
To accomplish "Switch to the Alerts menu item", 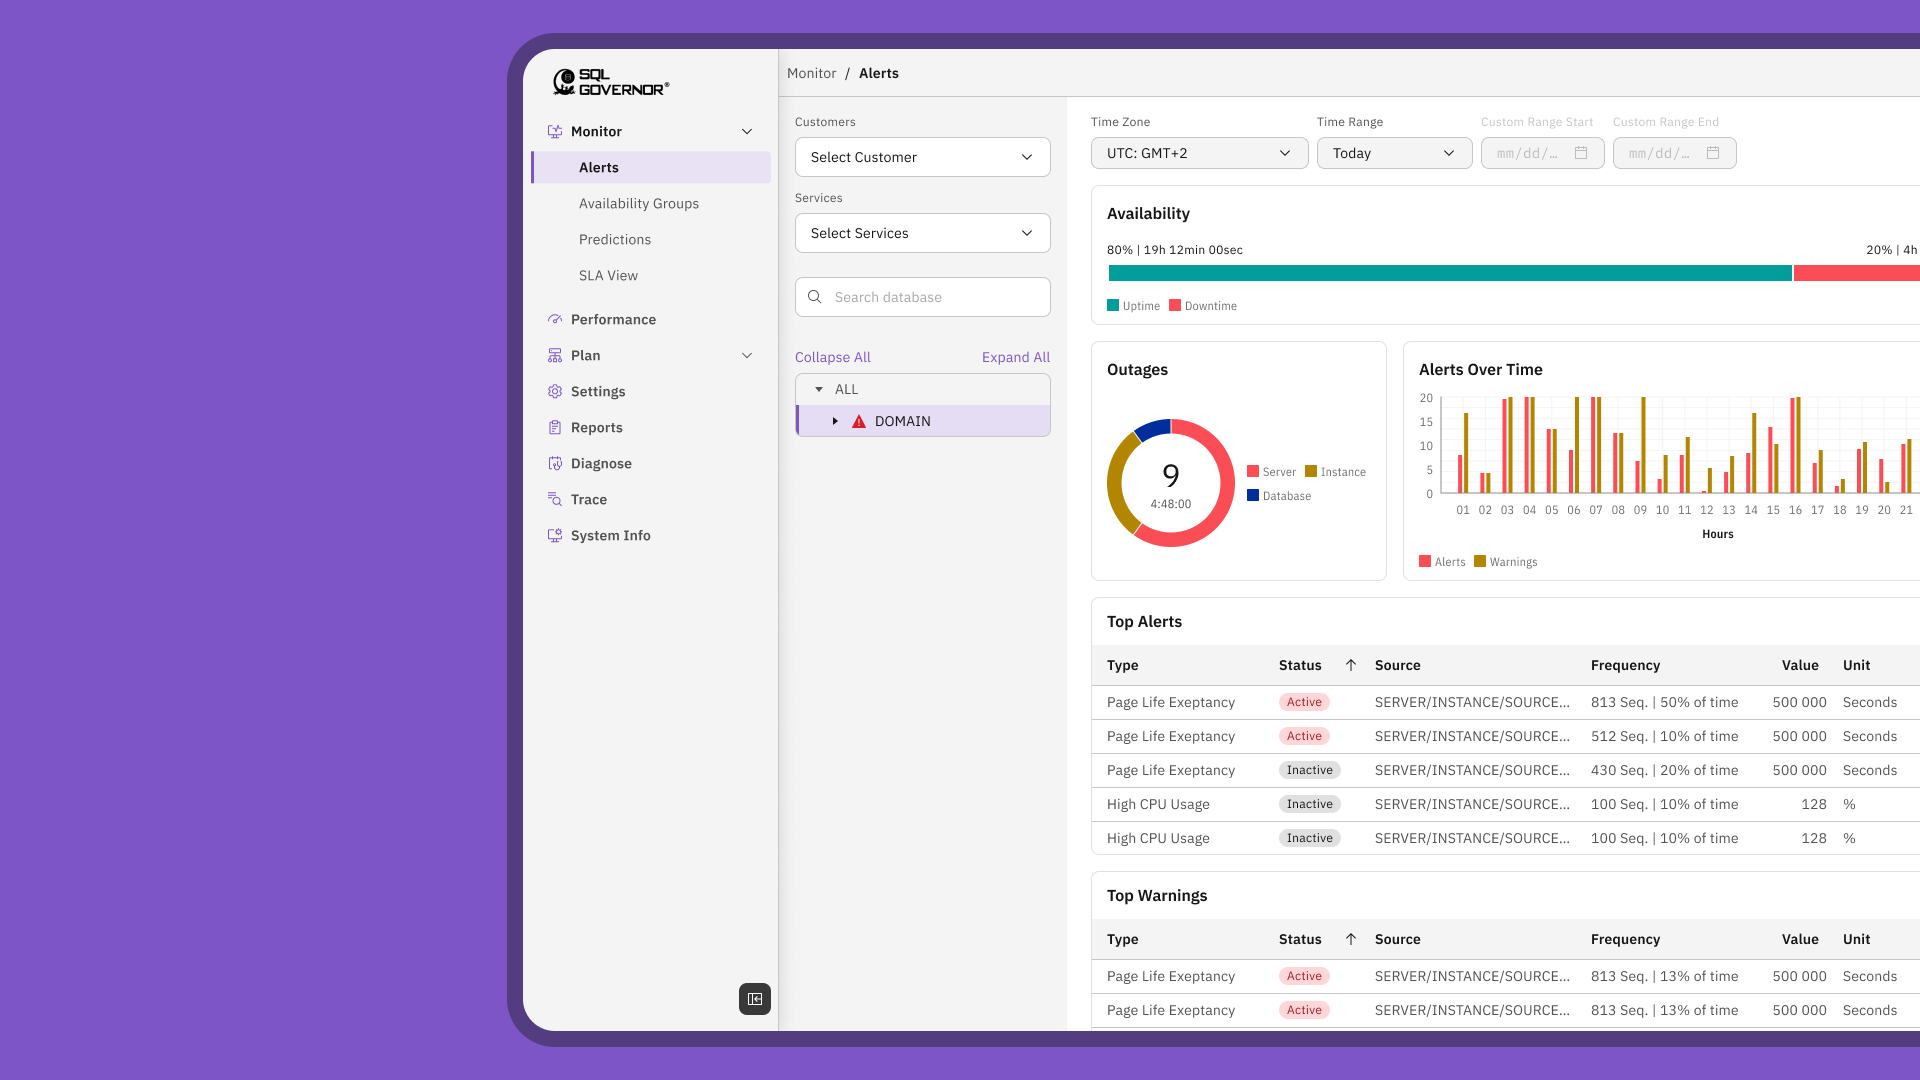I will (598, 167).
